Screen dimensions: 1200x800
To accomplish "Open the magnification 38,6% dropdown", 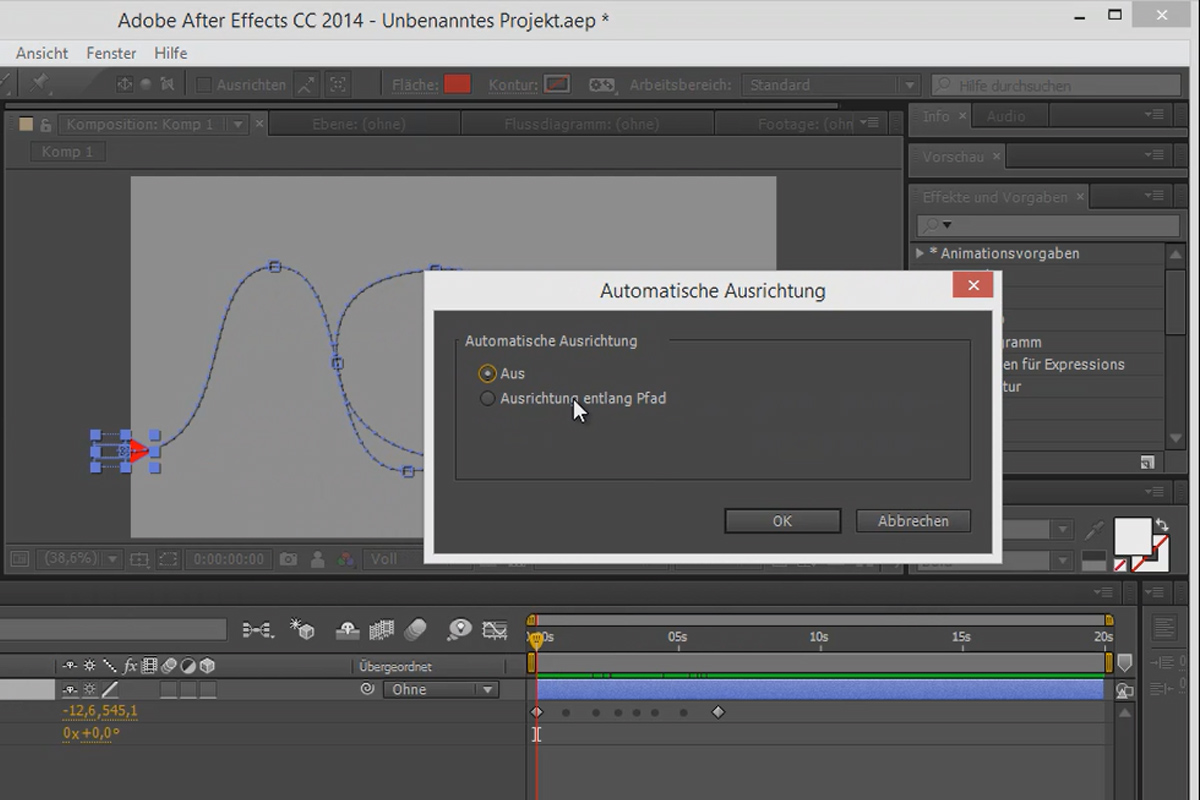I will (x=79, y=560).
